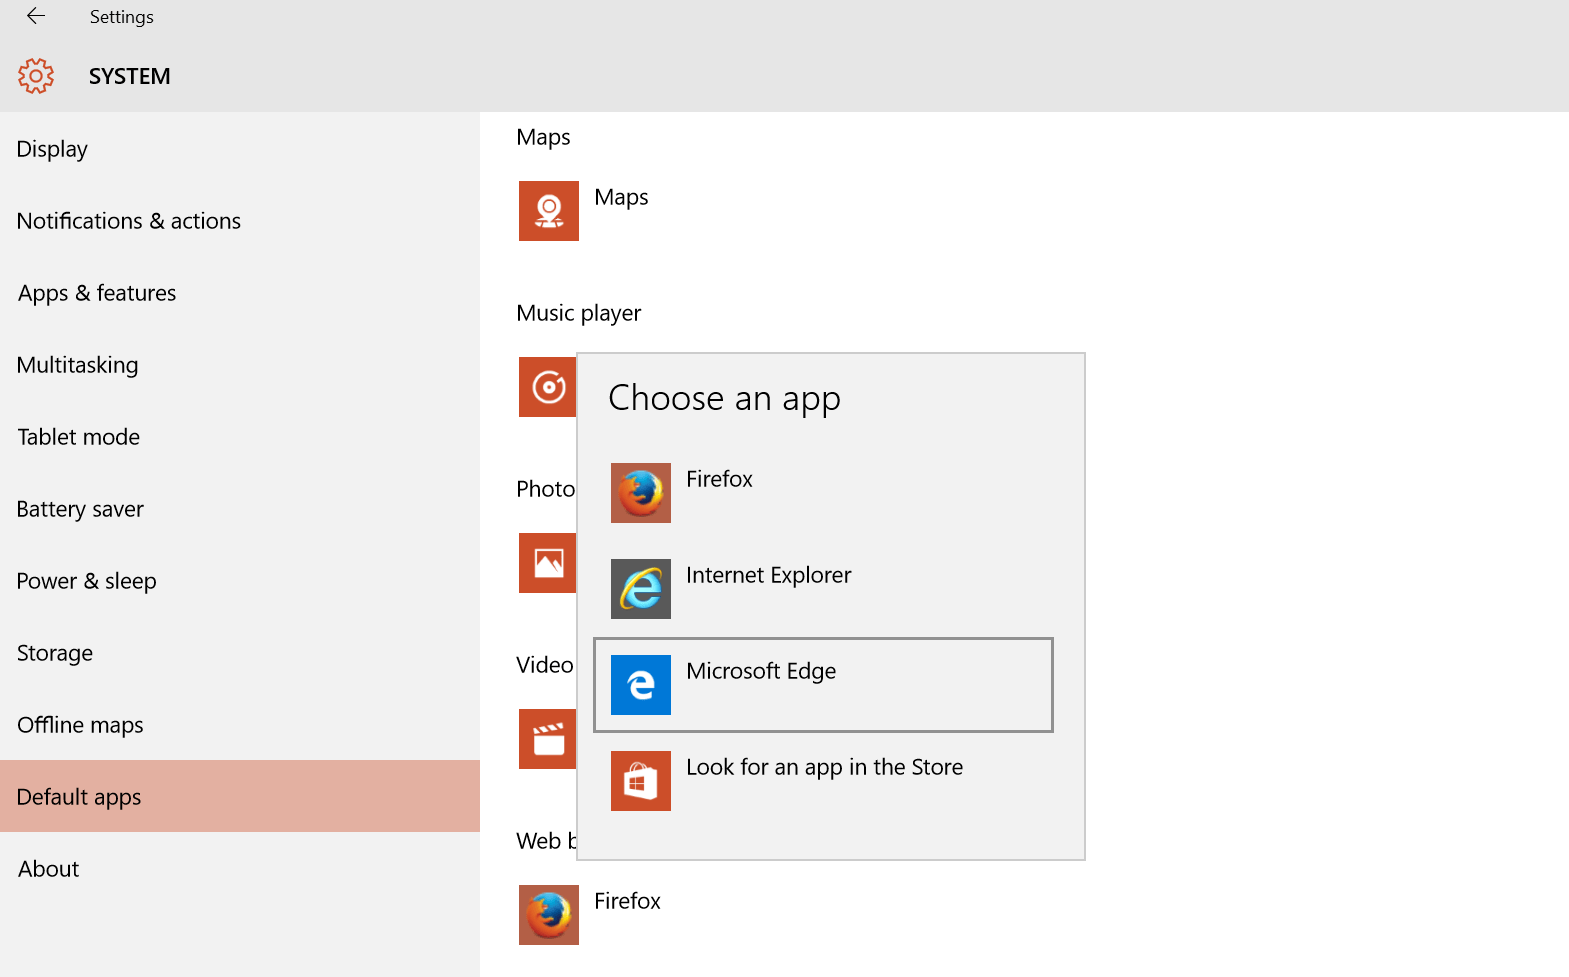This screenshot has width=1569, height=977.
Task: Open Offline maps settings
Action: (x=240, y=725)
